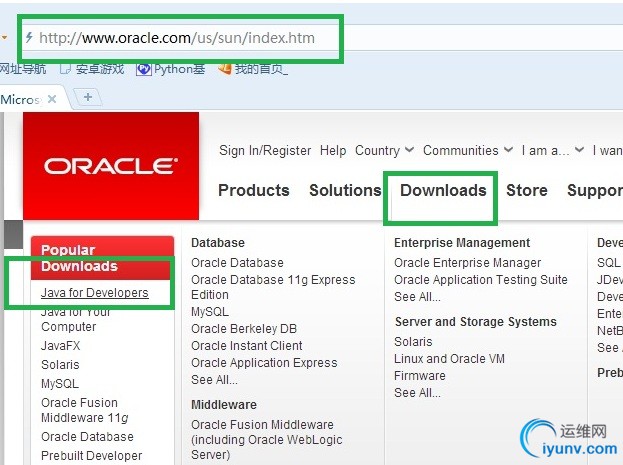The height and width of the screenshot is (465, 623).
Task: Open Sign In/Register link
Action: coord(265,151)
